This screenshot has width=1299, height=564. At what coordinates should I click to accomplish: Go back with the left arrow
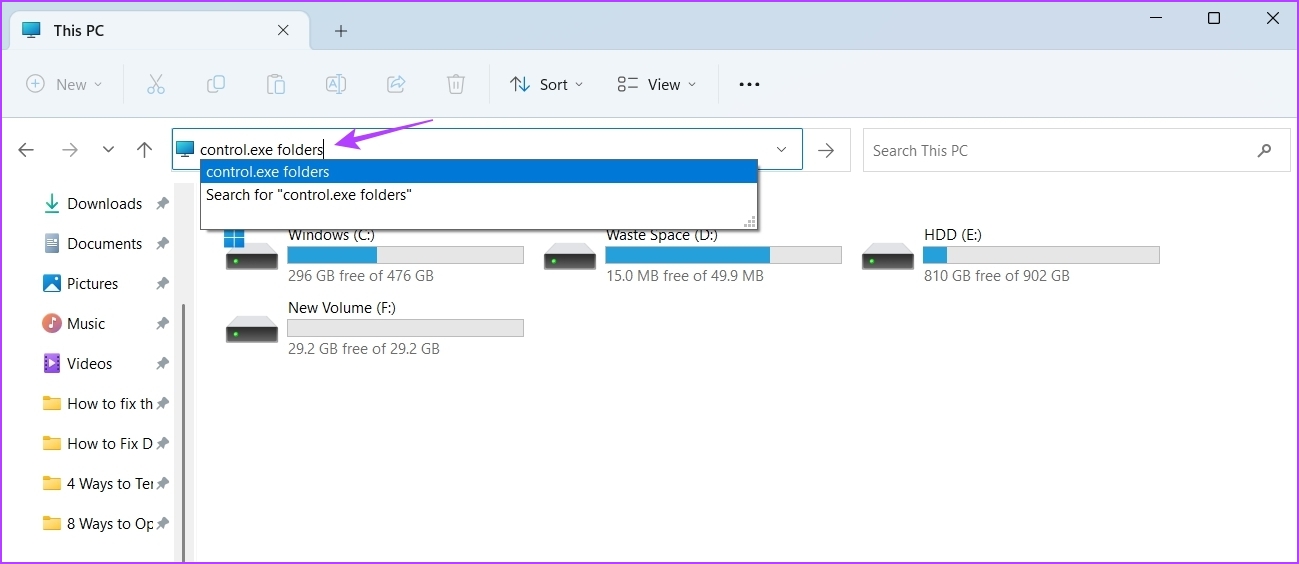coord(26,150)
